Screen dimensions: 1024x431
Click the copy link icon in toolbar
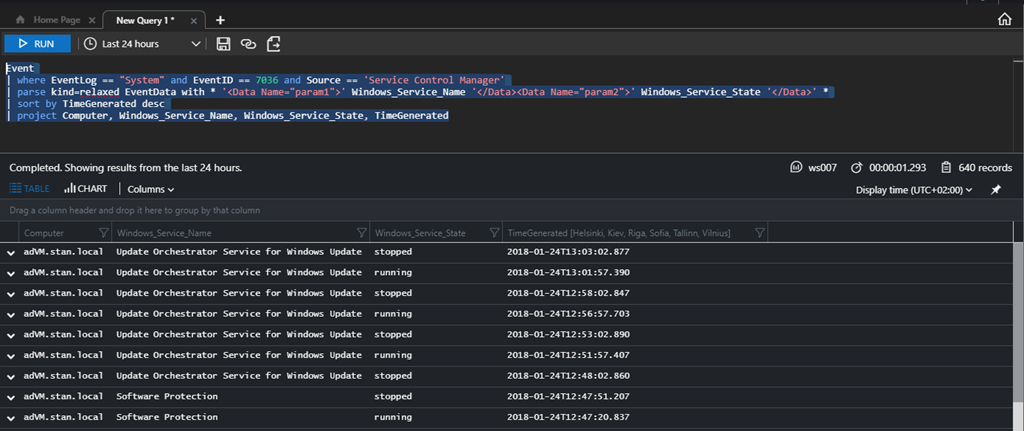point(248,44)
